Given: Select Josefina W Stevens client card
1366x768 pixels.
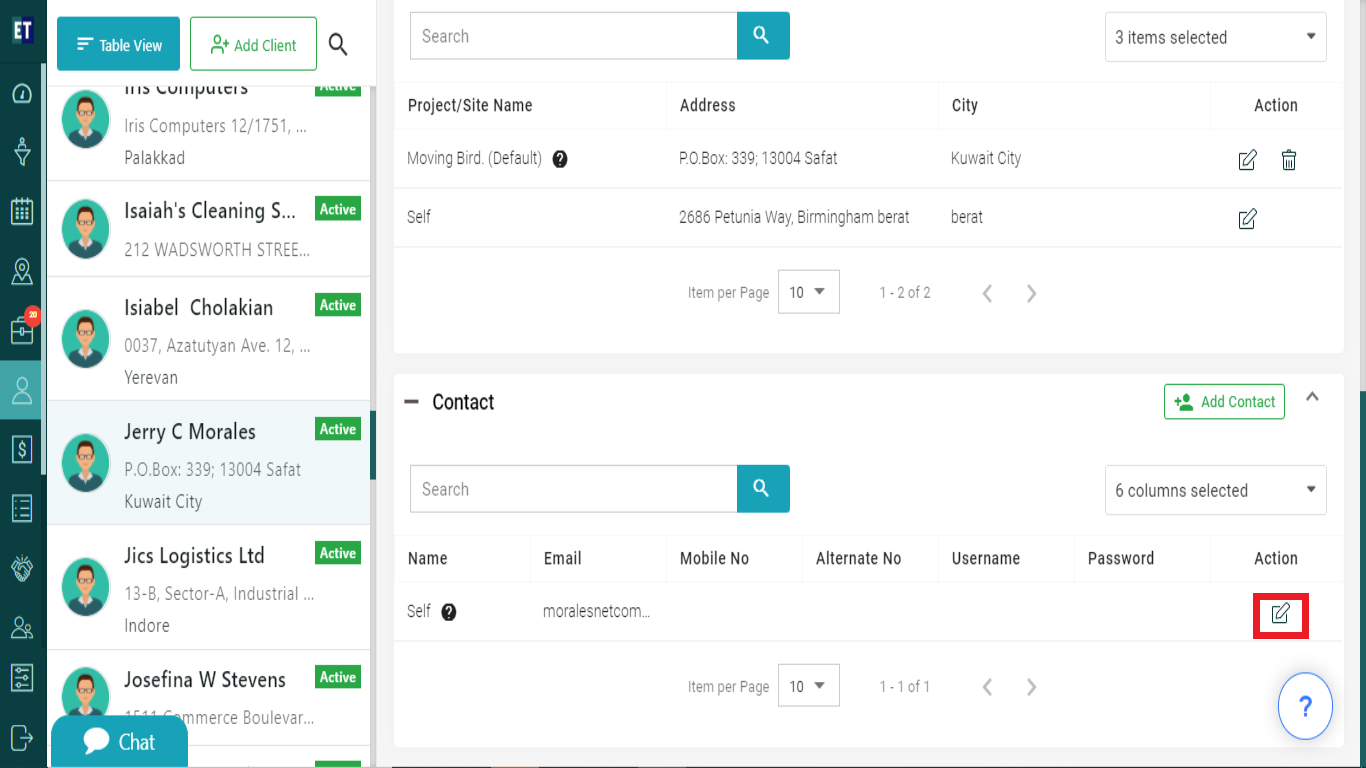Looking at the screenshot, I should tap(208, 697).
